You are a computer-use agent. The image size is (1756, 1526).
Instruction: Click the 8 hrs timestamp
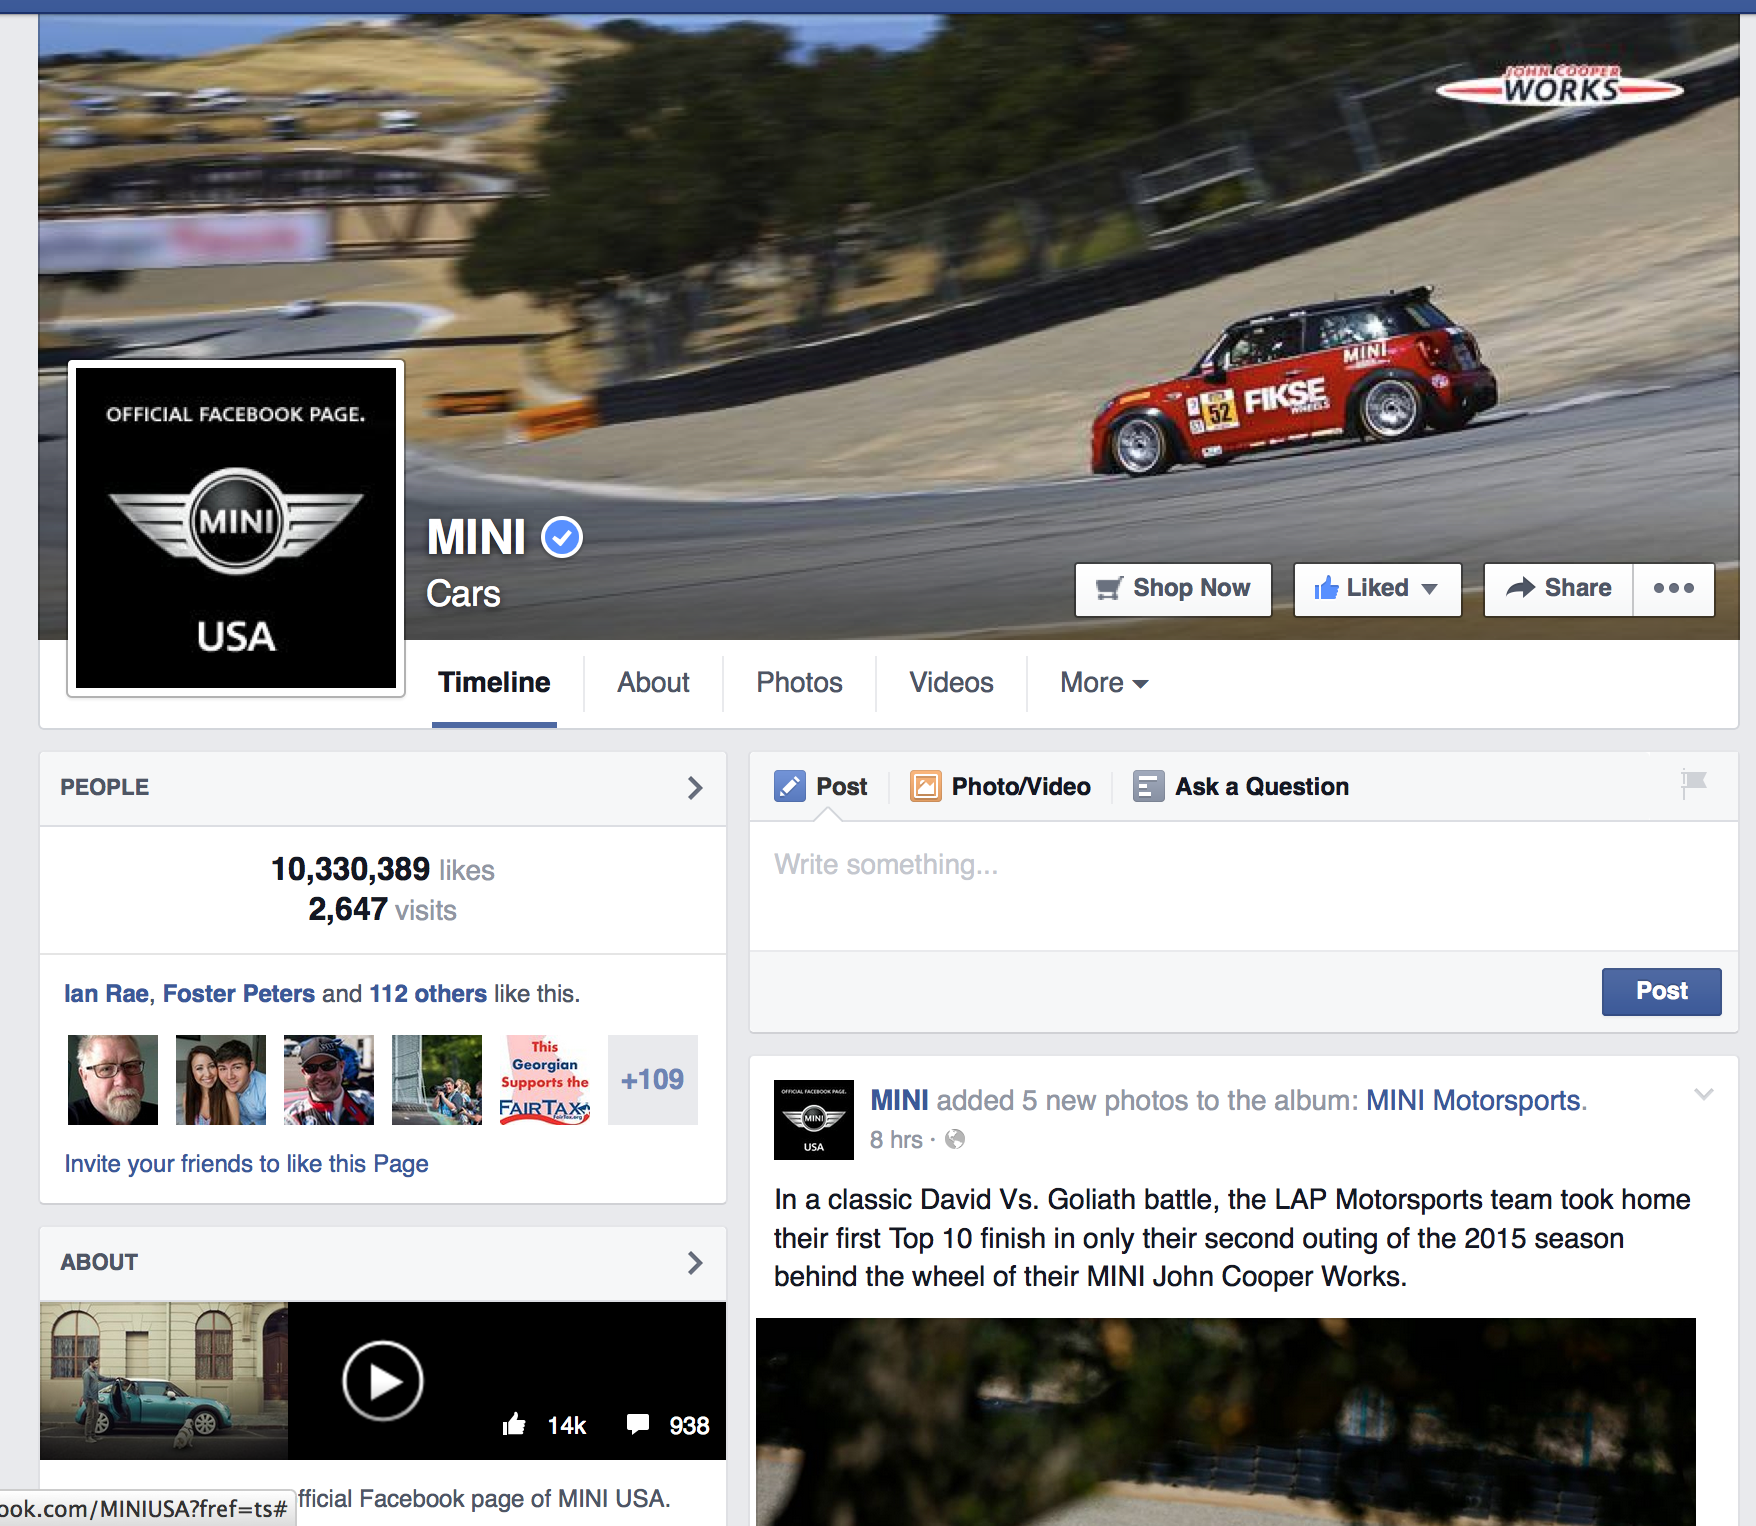coord(896,1140)
